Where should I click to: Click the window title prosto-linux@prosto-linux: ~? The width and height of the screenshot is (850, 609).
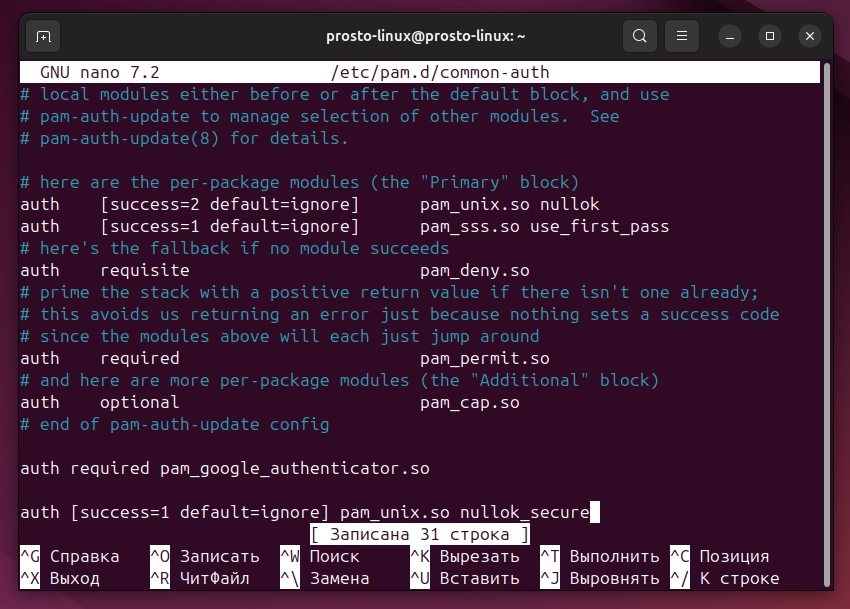[x=426, y=36]
